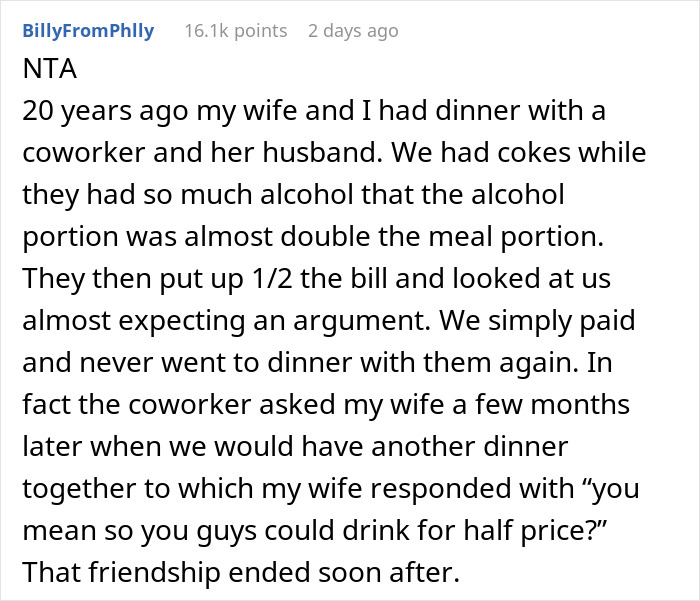
Task: Click the '2 days ago' timestamp
Action: click(x=353, y=31)
